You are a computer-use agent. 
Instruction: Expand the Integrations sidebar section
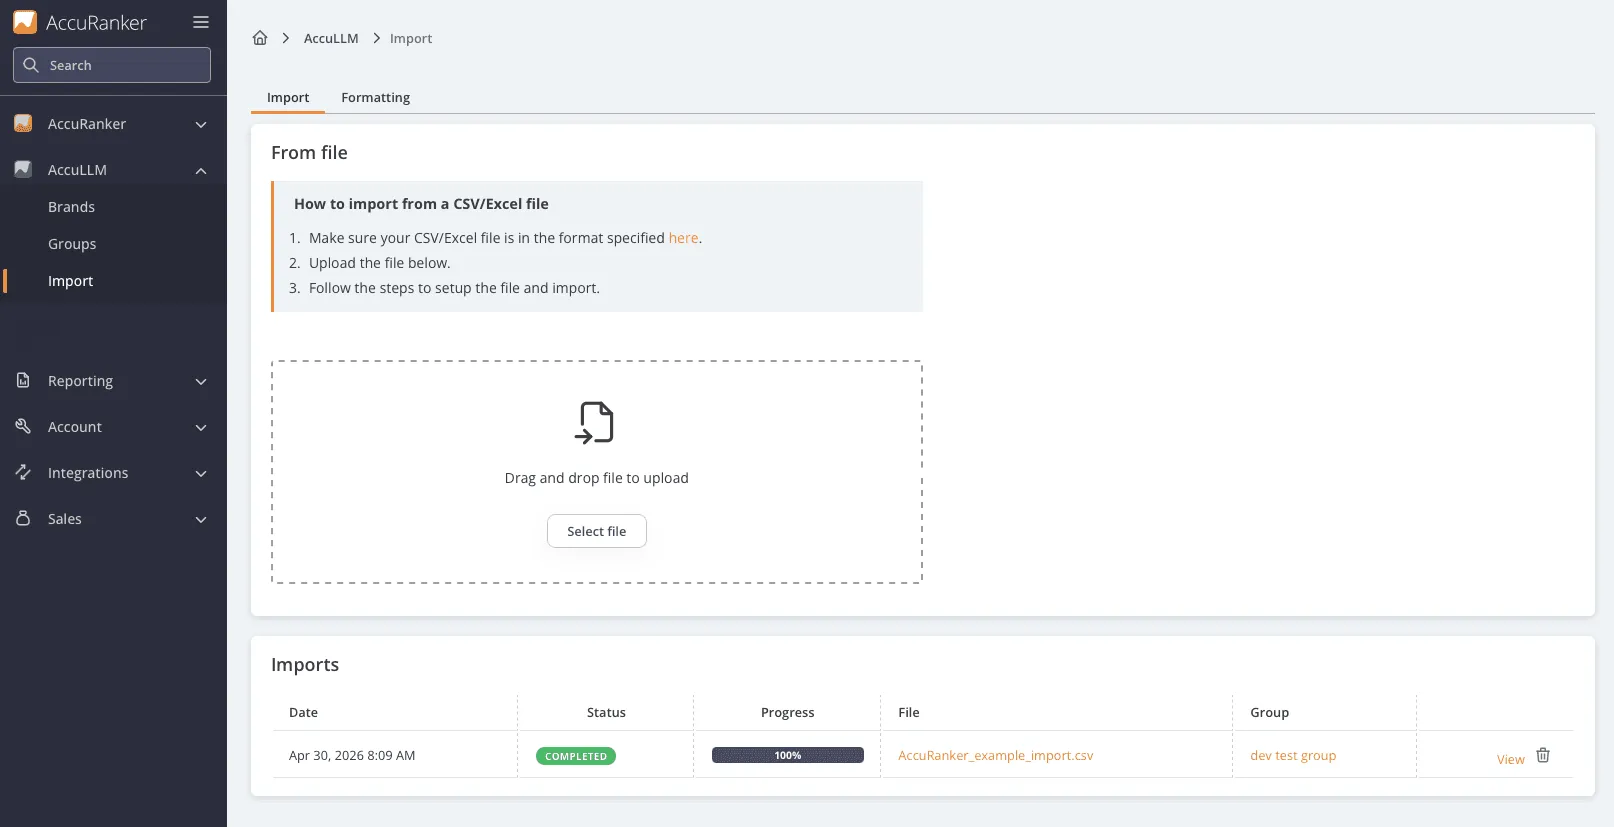point(201,473)
